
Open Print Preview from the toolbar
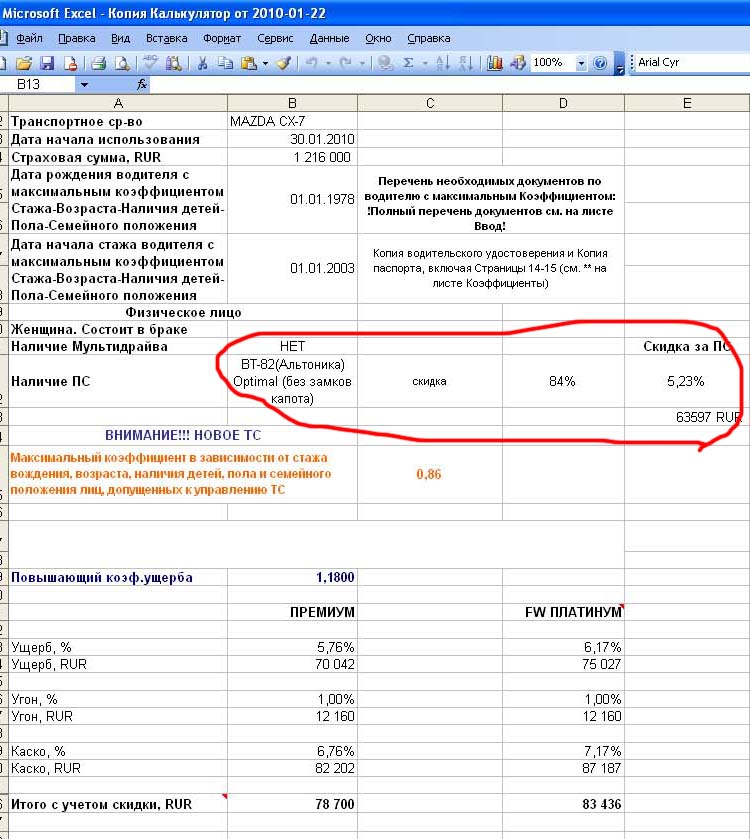tap(123, 63)
